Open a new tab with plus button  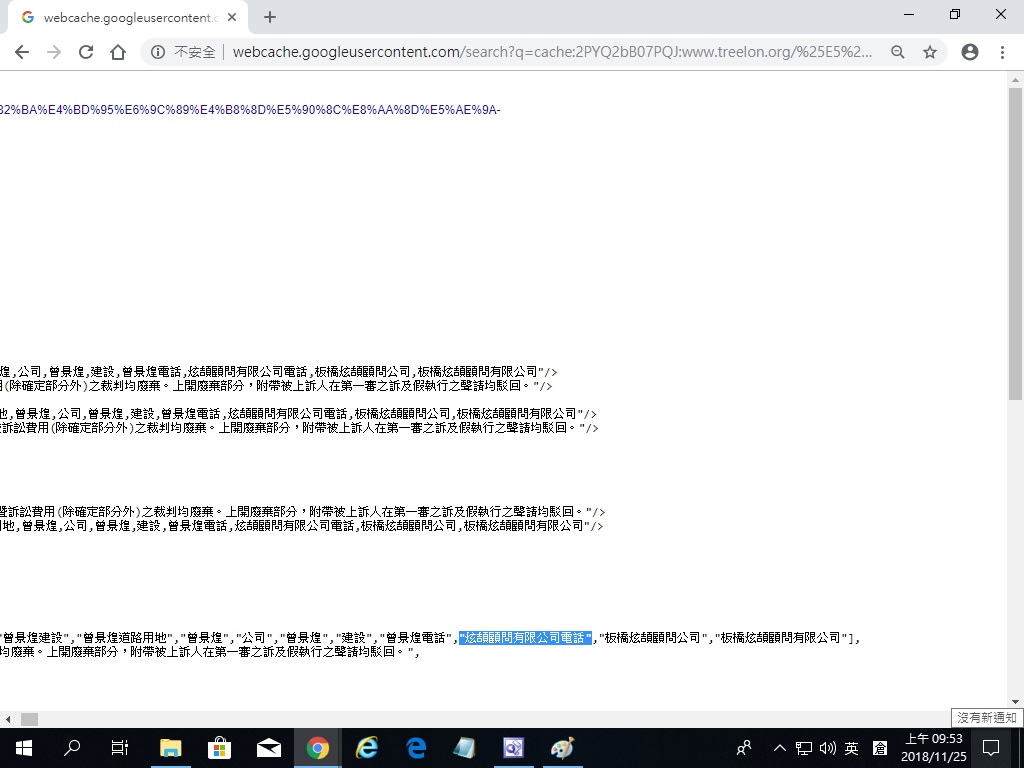(x=270, y=17)
